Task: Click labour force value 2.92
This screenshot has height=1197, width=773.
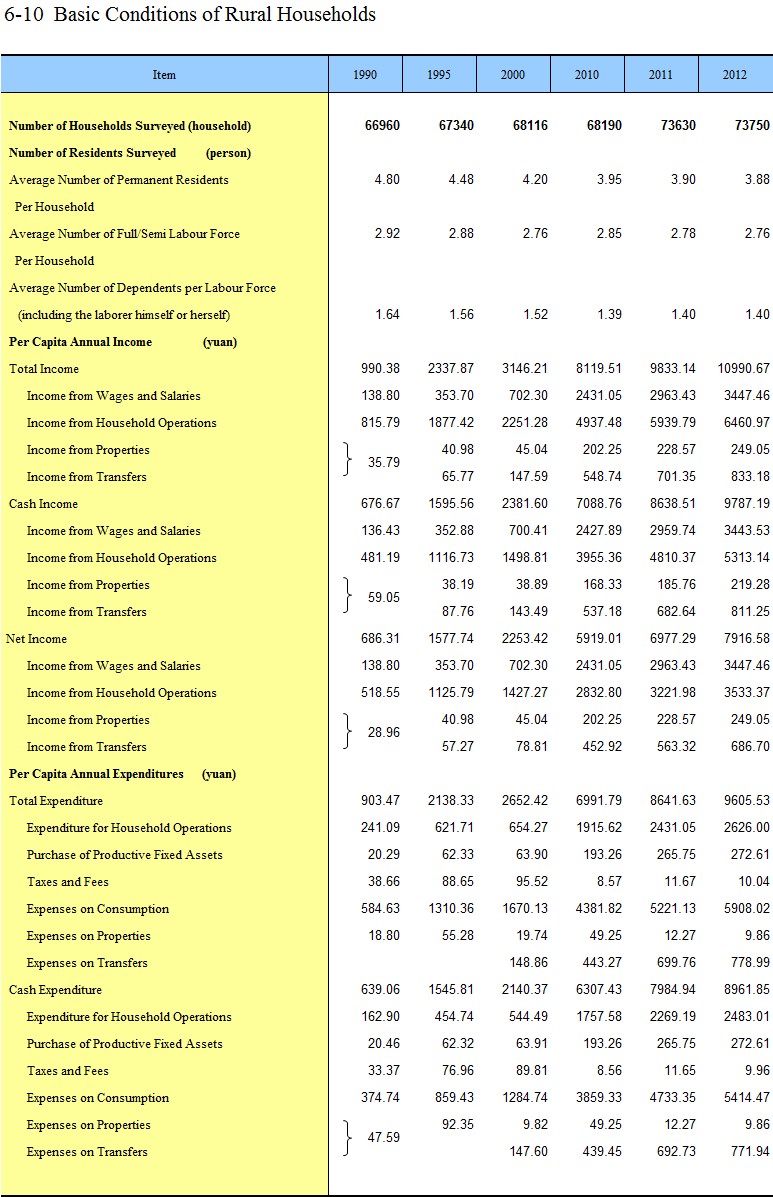Action: coord(387,234)
